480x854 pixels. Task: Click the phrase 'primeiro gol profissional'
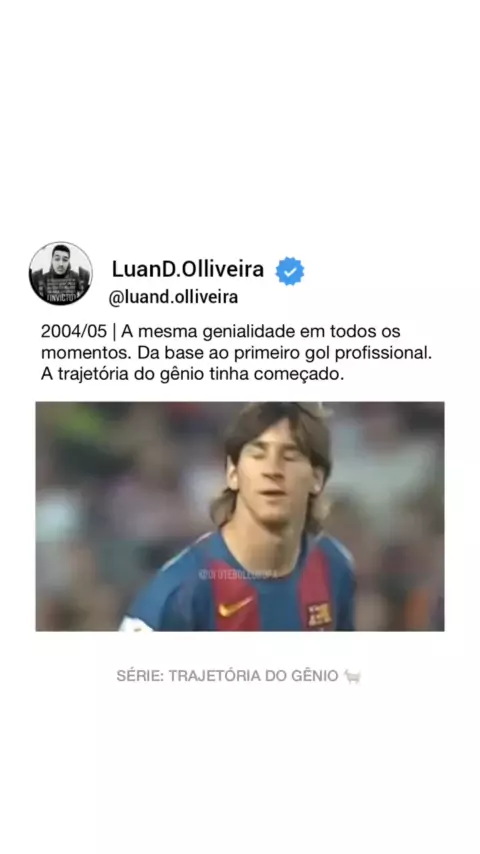tap(333, 353)
